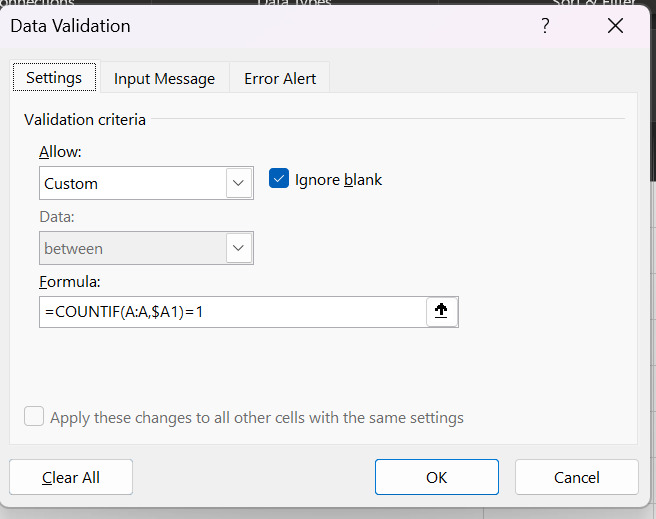
Task: Click the Data Types label behind the dialog
Action: pos(295,4)
